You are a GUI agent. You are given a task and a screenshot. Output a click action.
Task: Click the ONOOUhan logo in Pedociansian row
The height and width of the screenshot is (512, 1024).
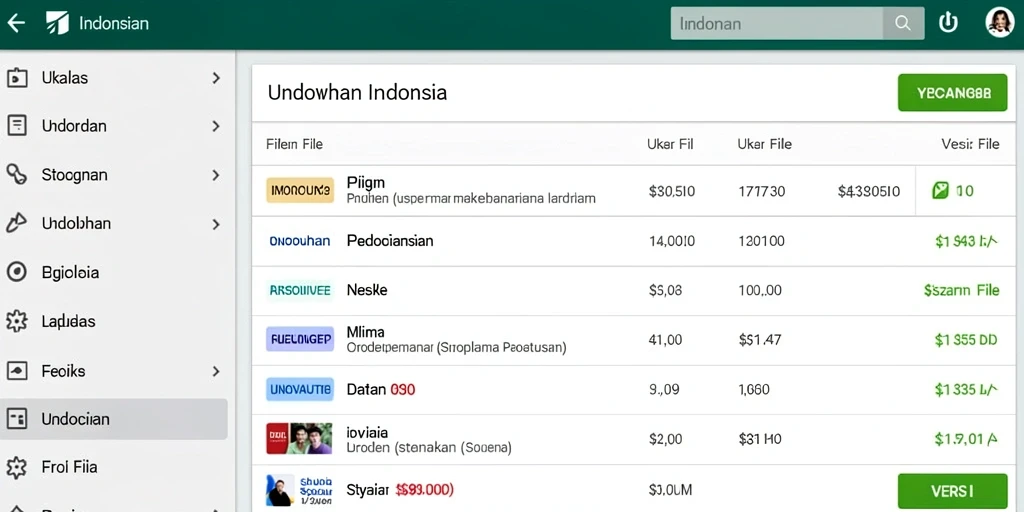[300, 241]
